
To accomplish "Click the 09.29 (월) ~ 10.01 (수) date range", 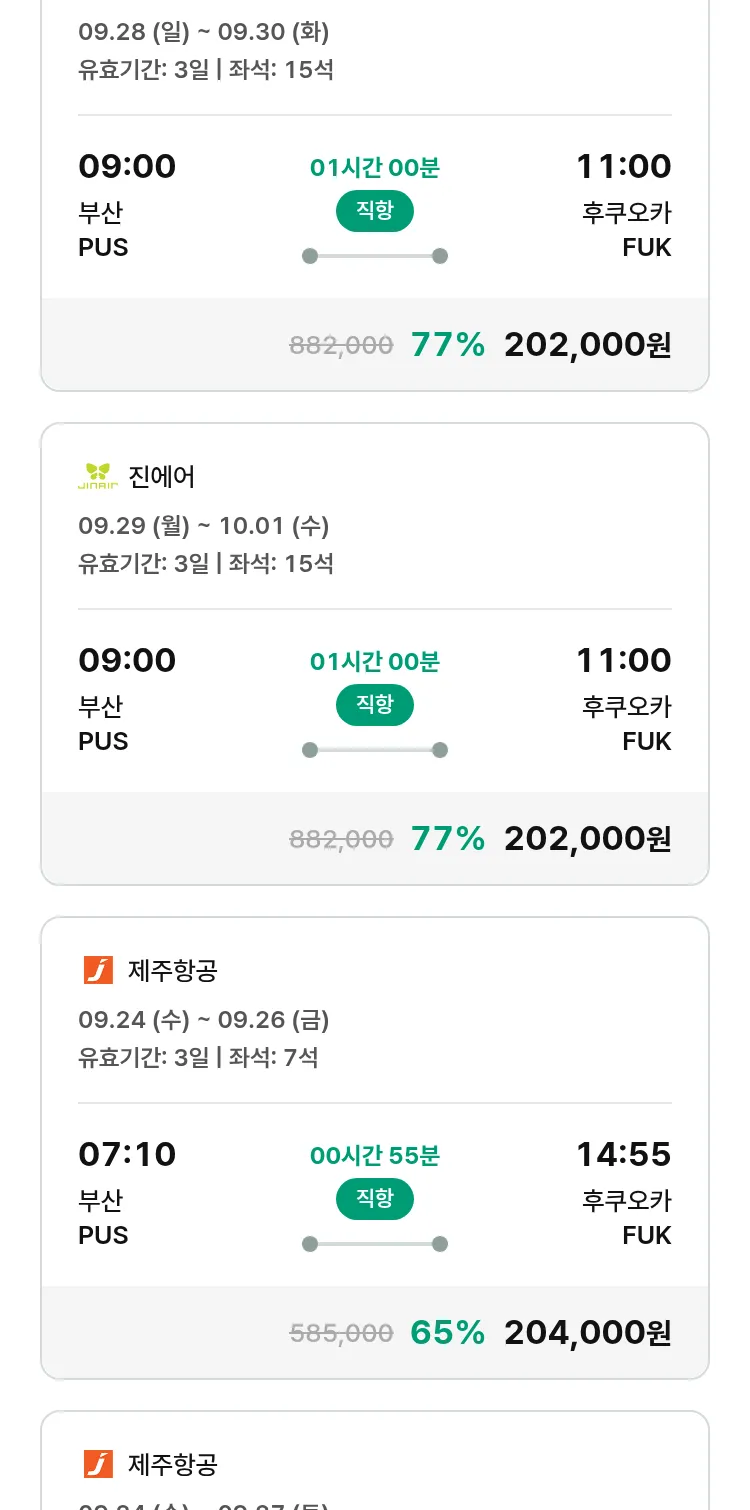I will point(204,526).
